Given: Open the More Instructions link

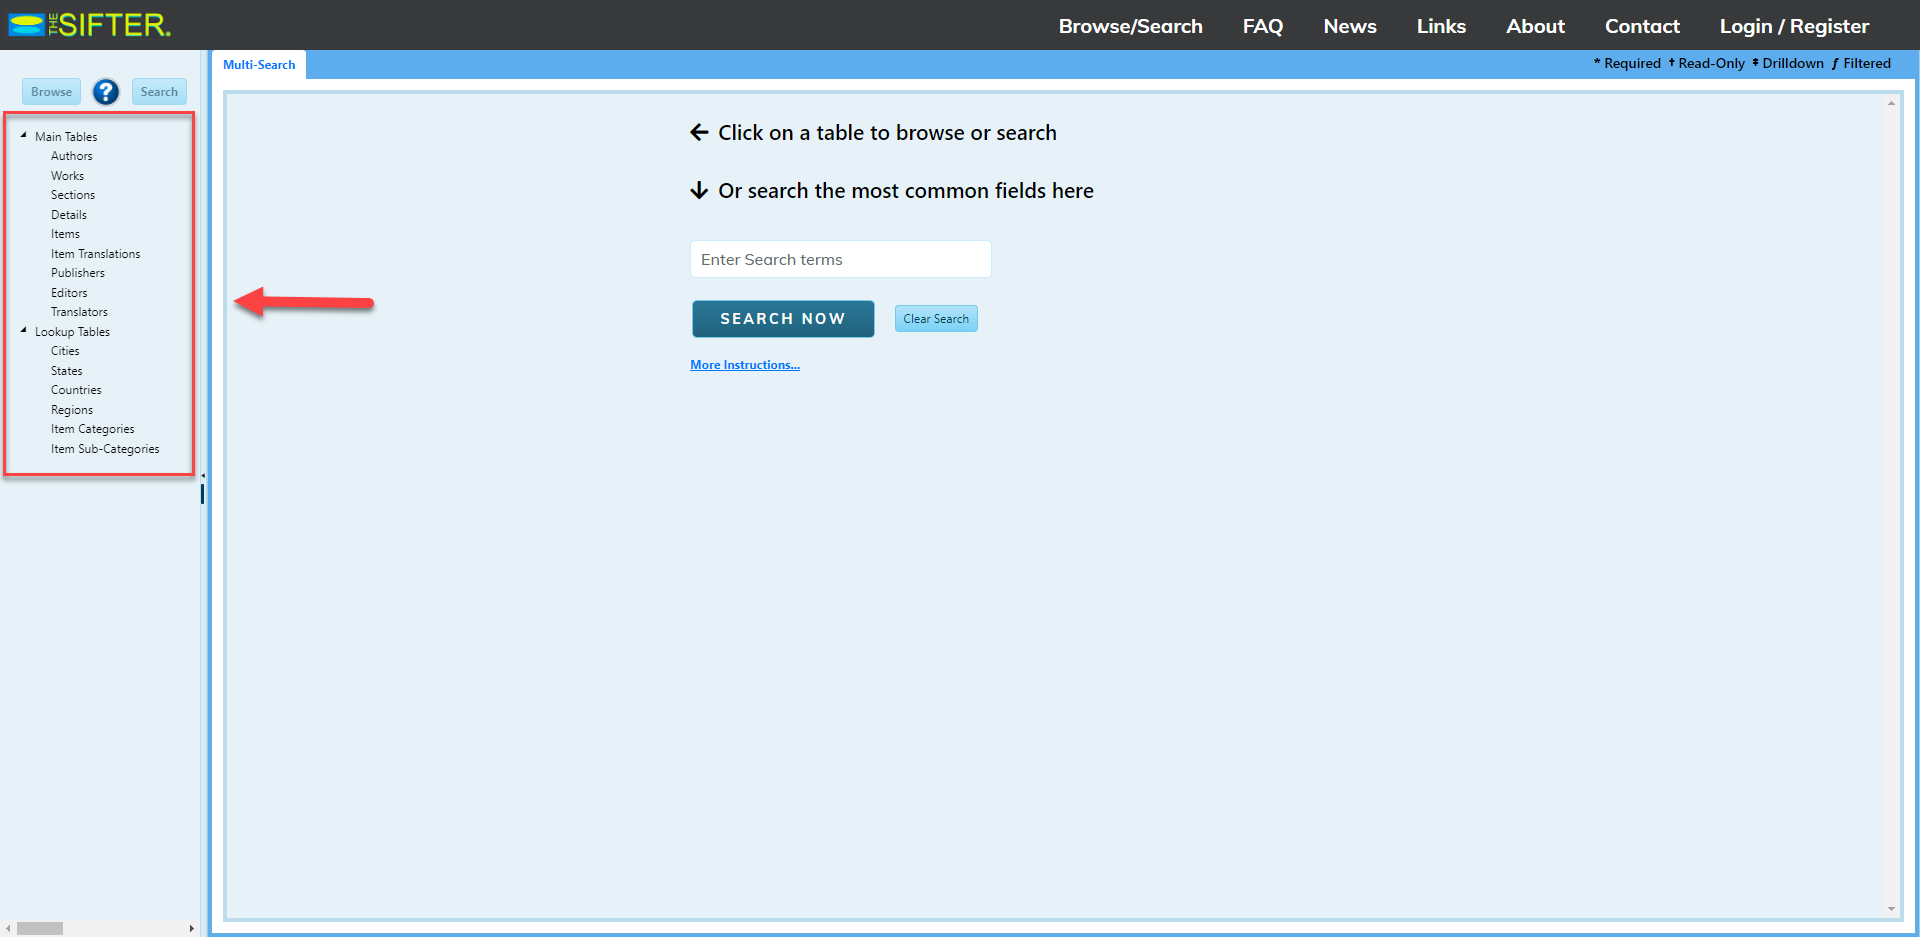Looking at the screenshot, I should click(744, 365).
